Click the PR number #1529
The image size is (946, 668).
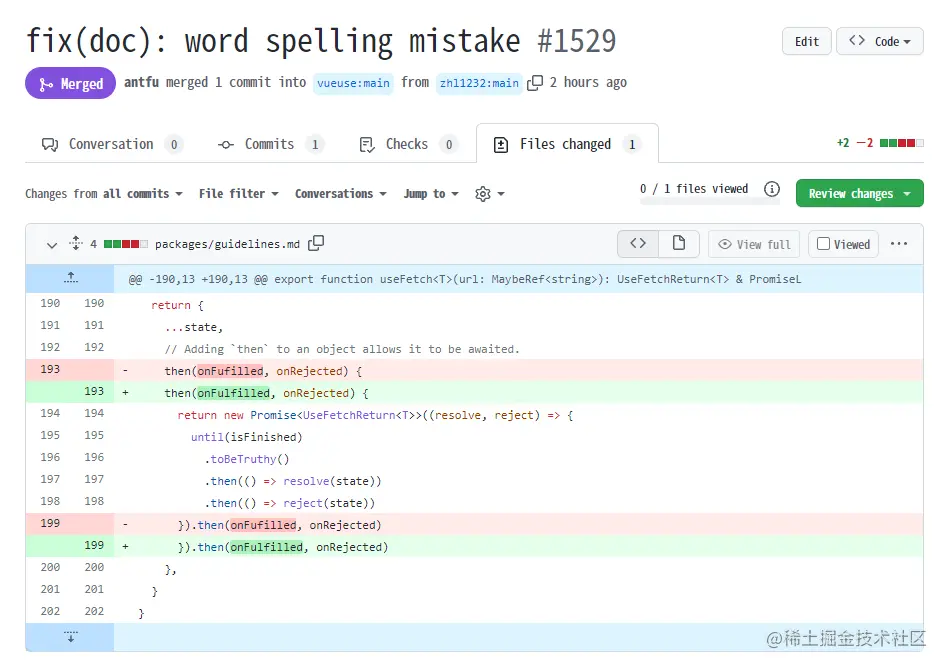point(577,42)
